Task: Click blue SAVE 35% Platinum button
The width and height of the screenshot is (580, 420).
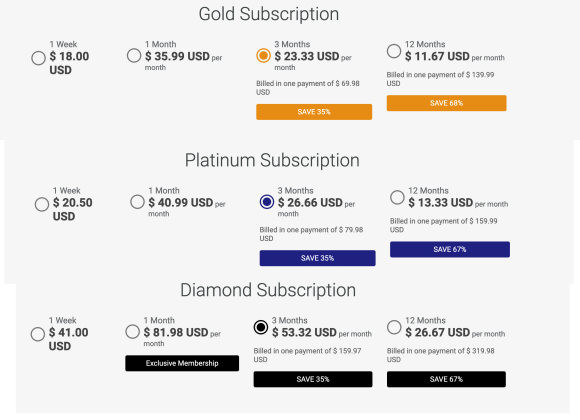Action: click(x=317, y=258)
